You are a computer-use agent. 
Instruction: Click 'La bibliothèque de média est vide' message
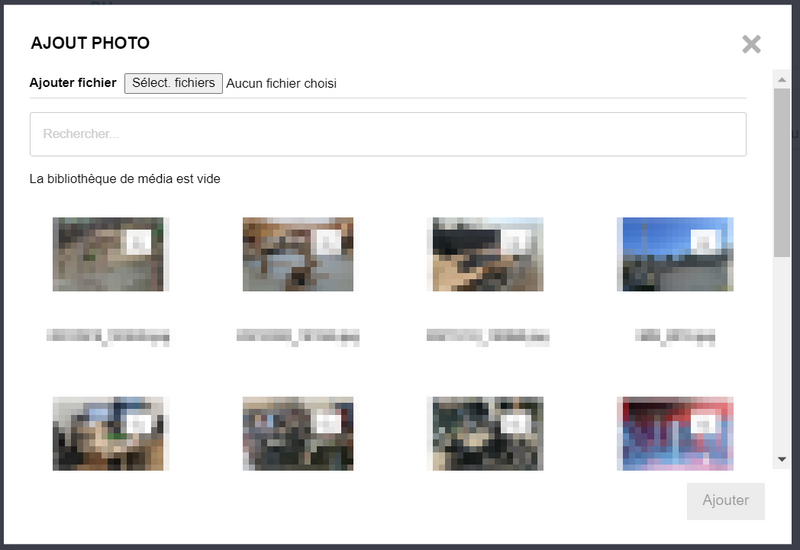click(x=125, y=179)
